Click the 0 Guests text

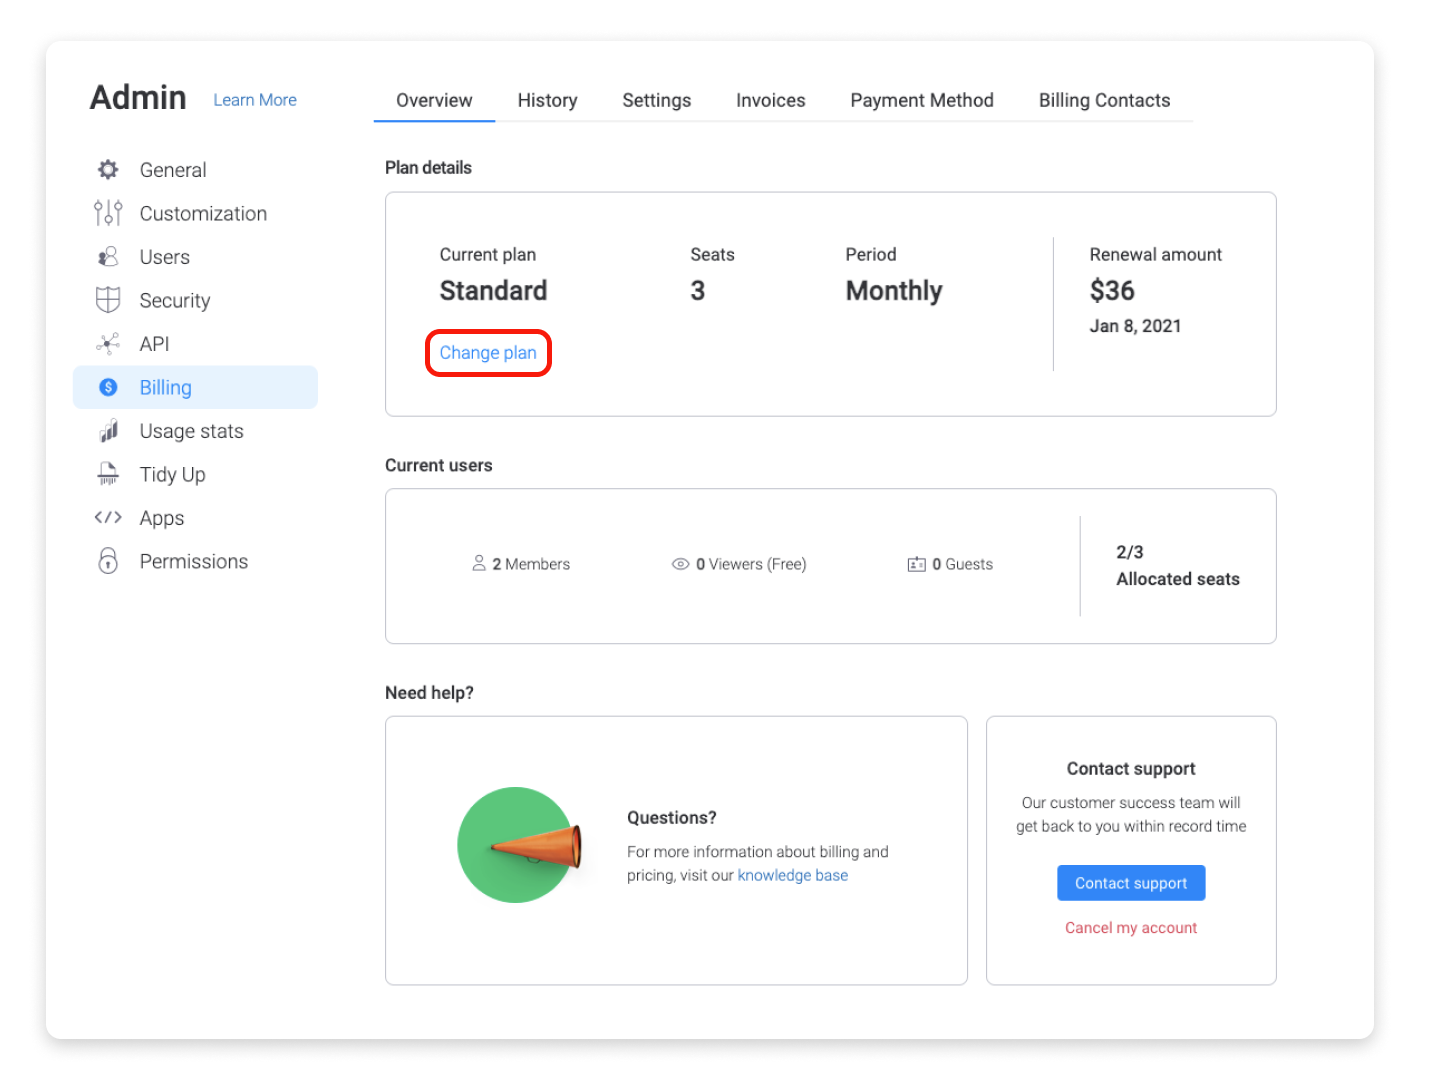click(x=962, y=564)
